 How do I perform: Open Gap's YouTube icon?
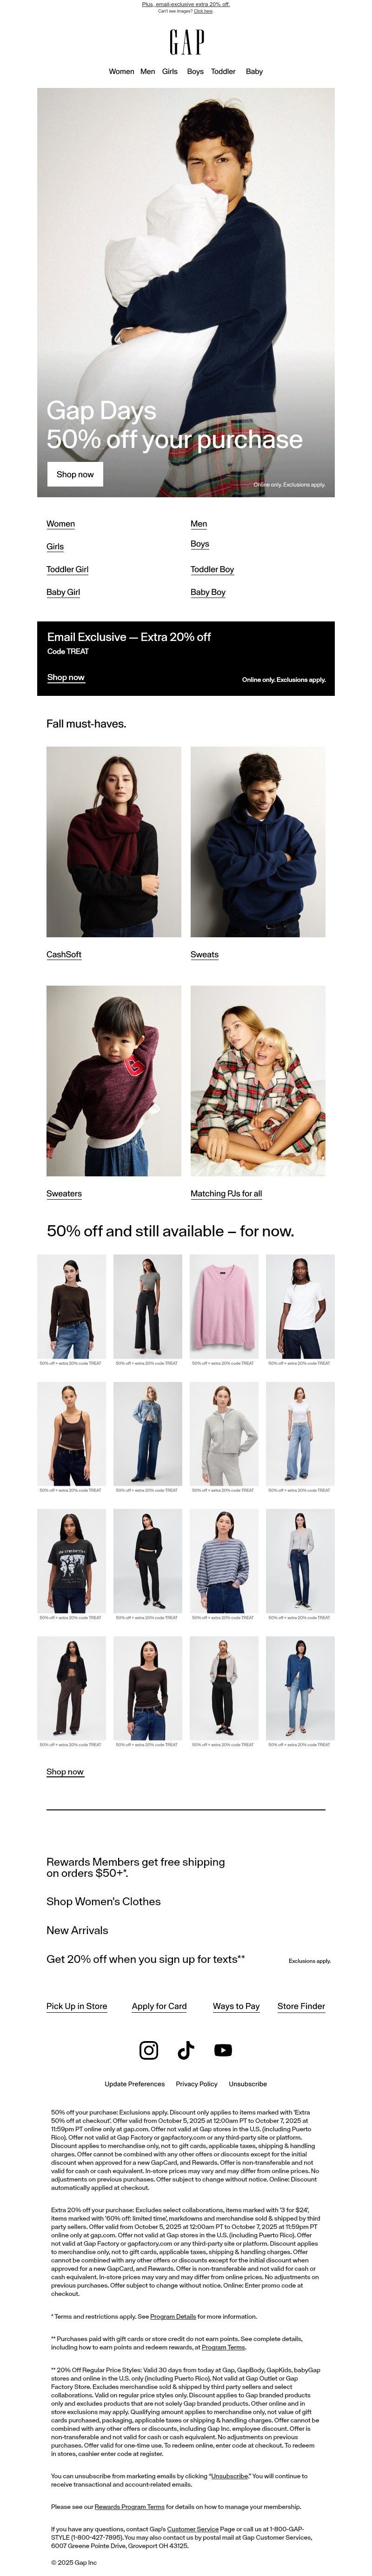223,2050
